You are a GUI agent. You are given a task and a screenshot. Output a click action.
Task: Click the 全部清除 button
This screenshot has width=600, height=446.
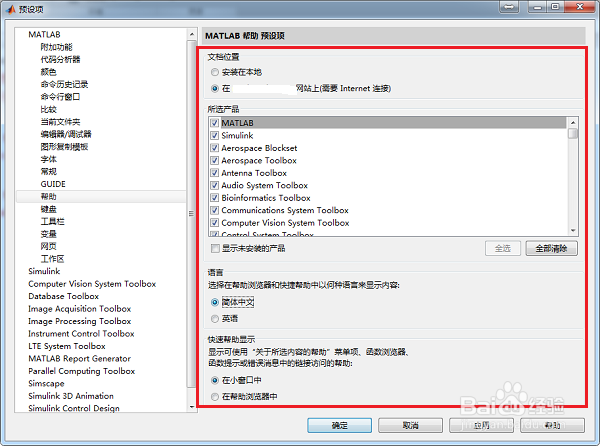551,248
